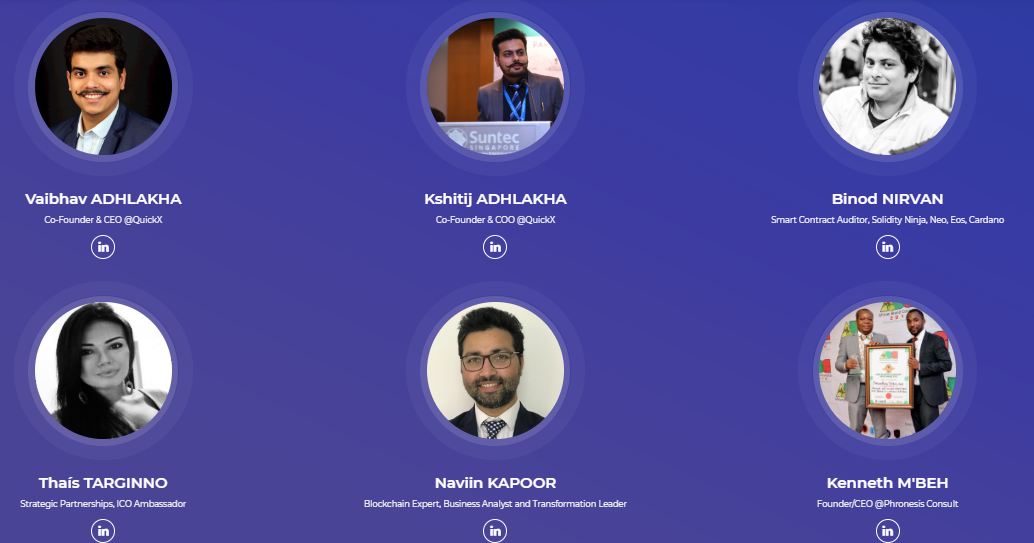Open Binod Nirvan's LinkedIn icon
This screenshot has width=1034, height=543.
pos(888,247)
